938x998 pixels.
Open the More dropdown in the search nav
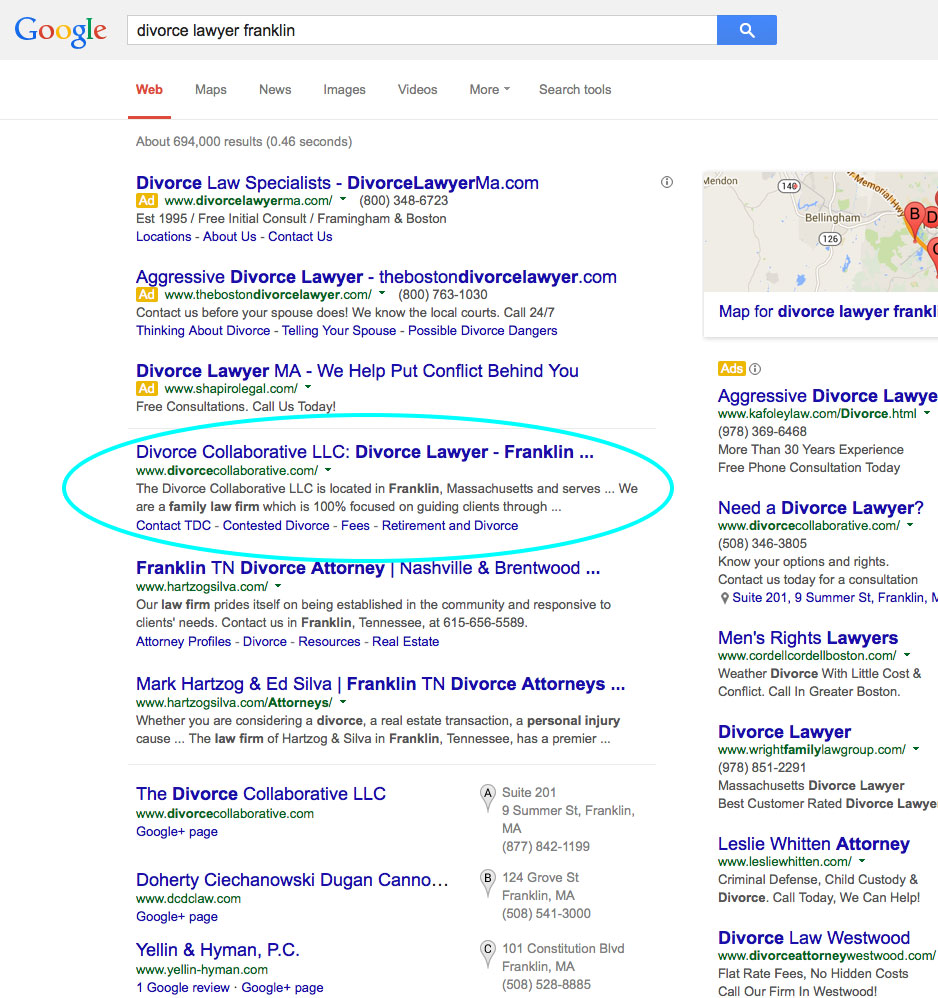(x=489, y=90)
